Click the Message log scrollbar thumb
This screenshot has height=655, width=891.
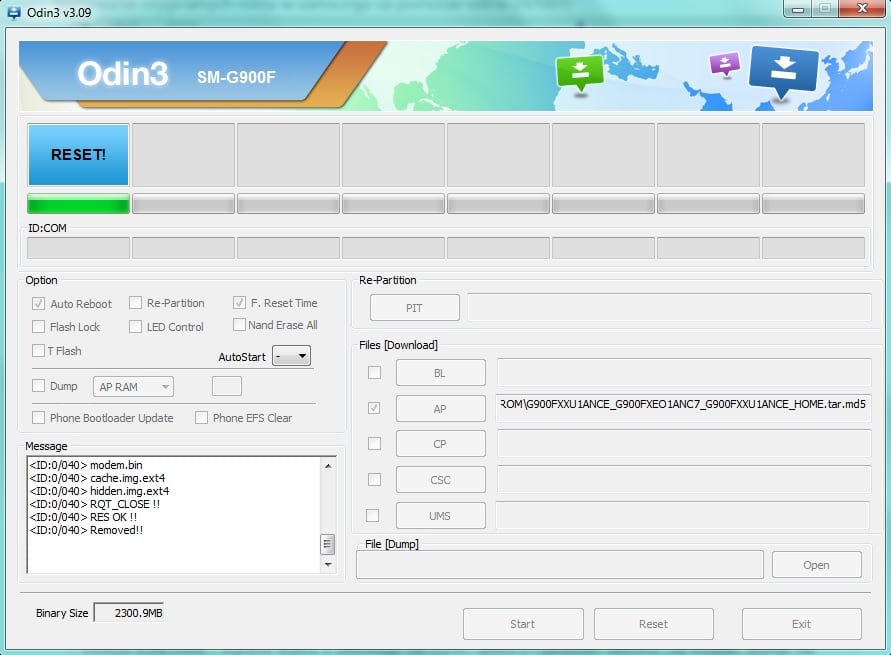327,544
